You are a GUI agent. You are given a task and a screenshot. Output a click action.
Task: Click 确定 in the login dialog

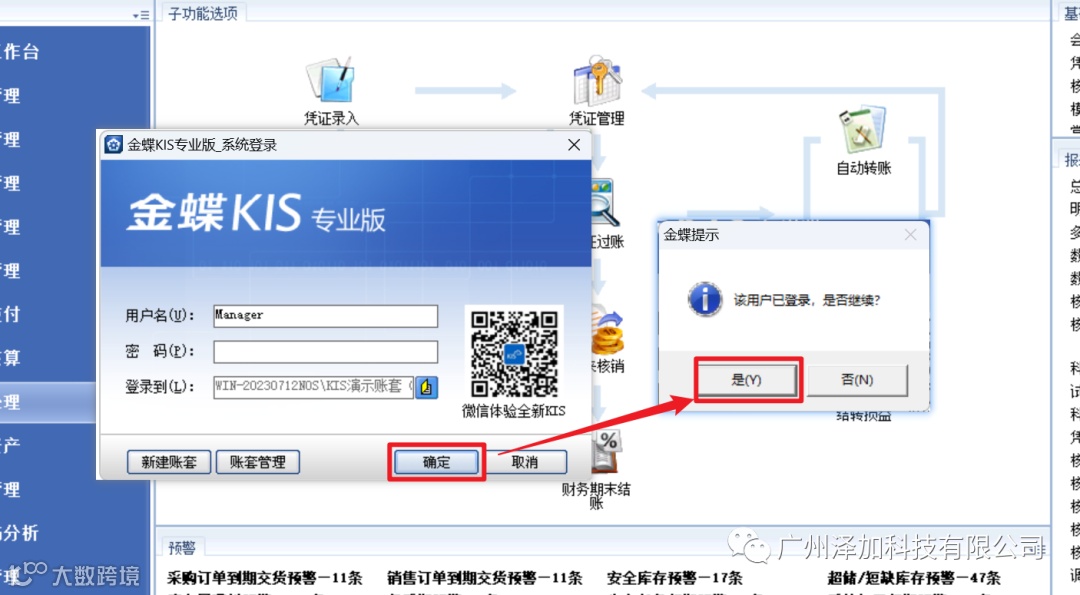pos(436,462)
